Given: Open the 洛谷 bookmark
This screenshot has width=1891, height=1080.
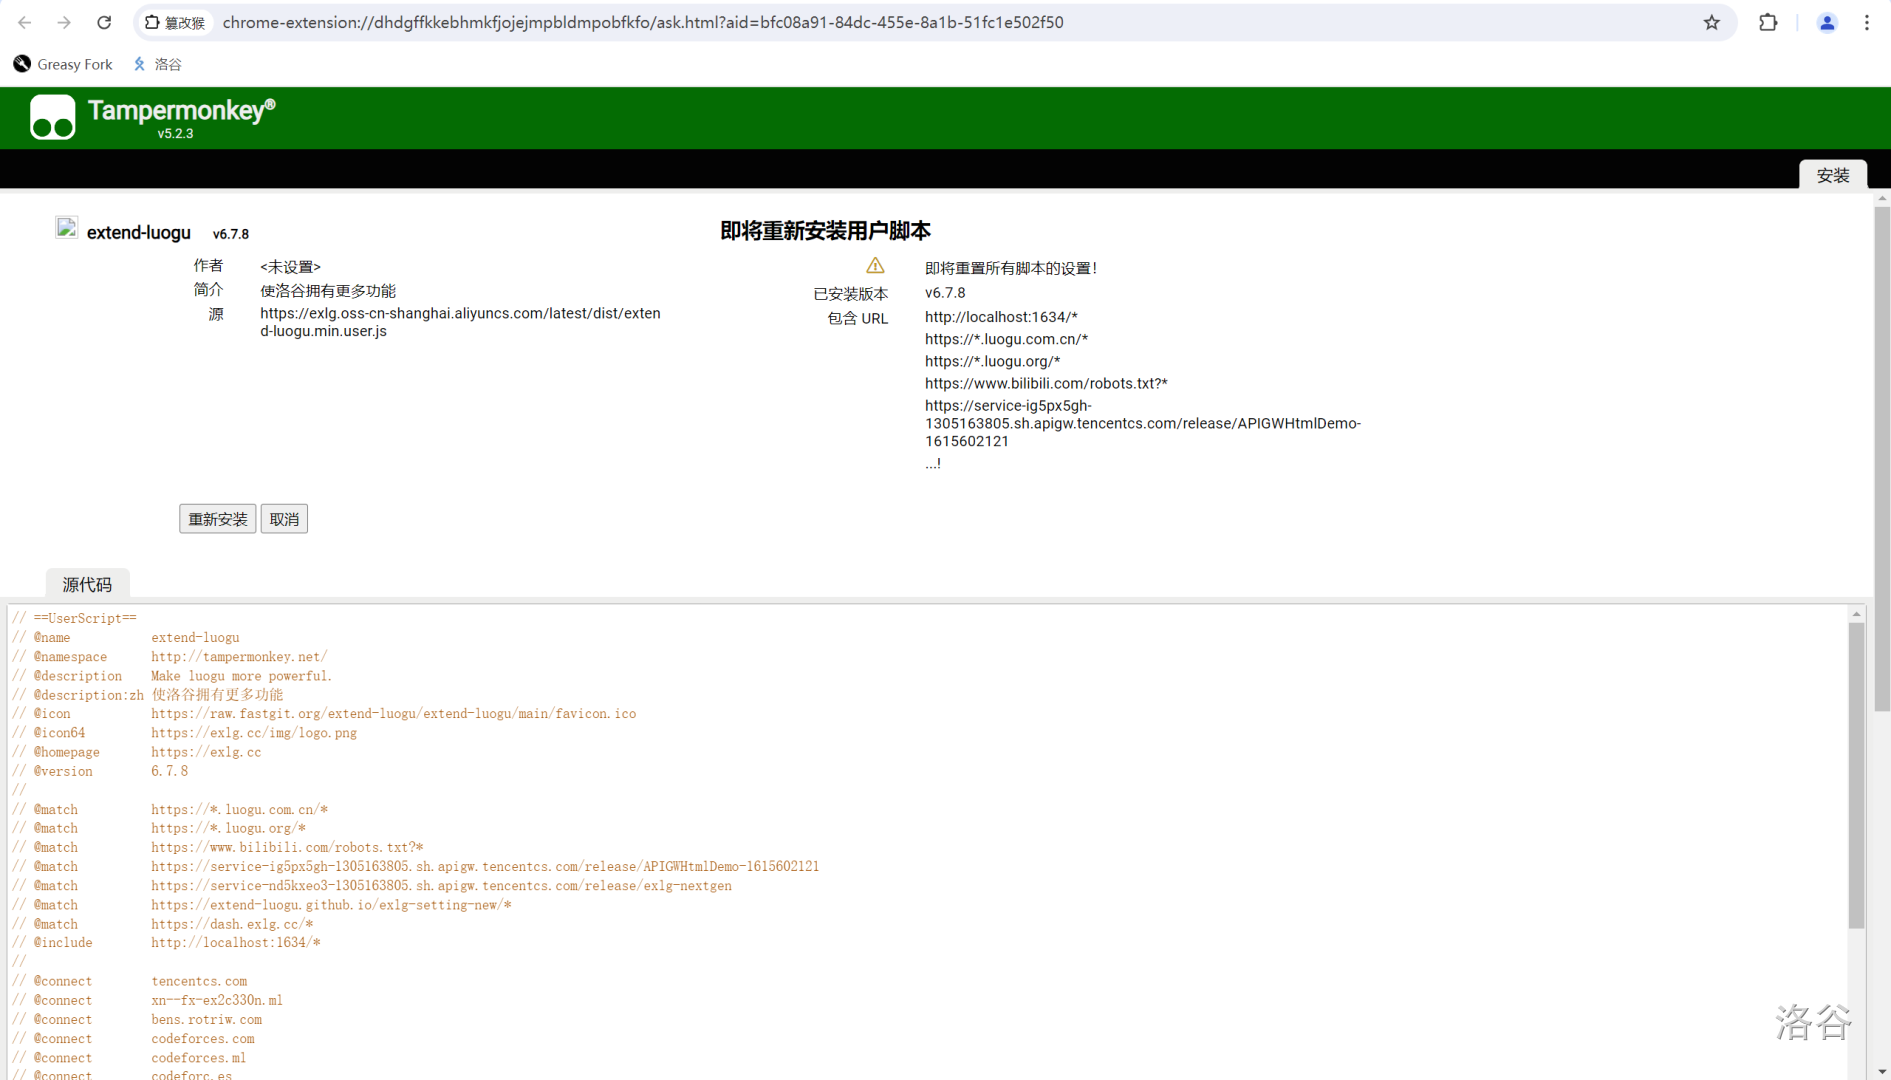Looking at the screenshot, I should pyautogui.click(x=158, y=64).
